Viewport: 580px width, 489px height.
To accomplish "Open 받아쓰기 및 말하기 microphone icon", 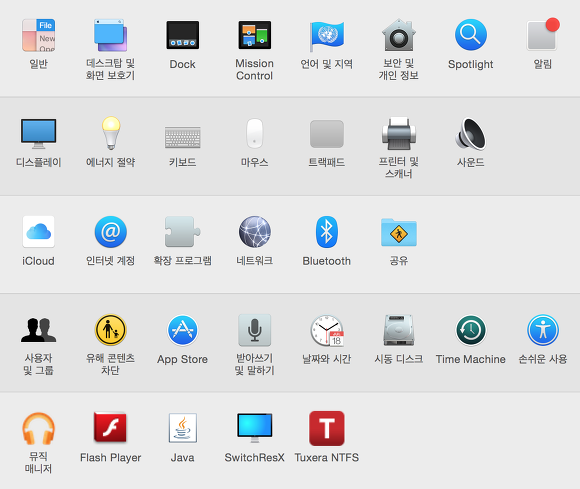I will point(254,330).
